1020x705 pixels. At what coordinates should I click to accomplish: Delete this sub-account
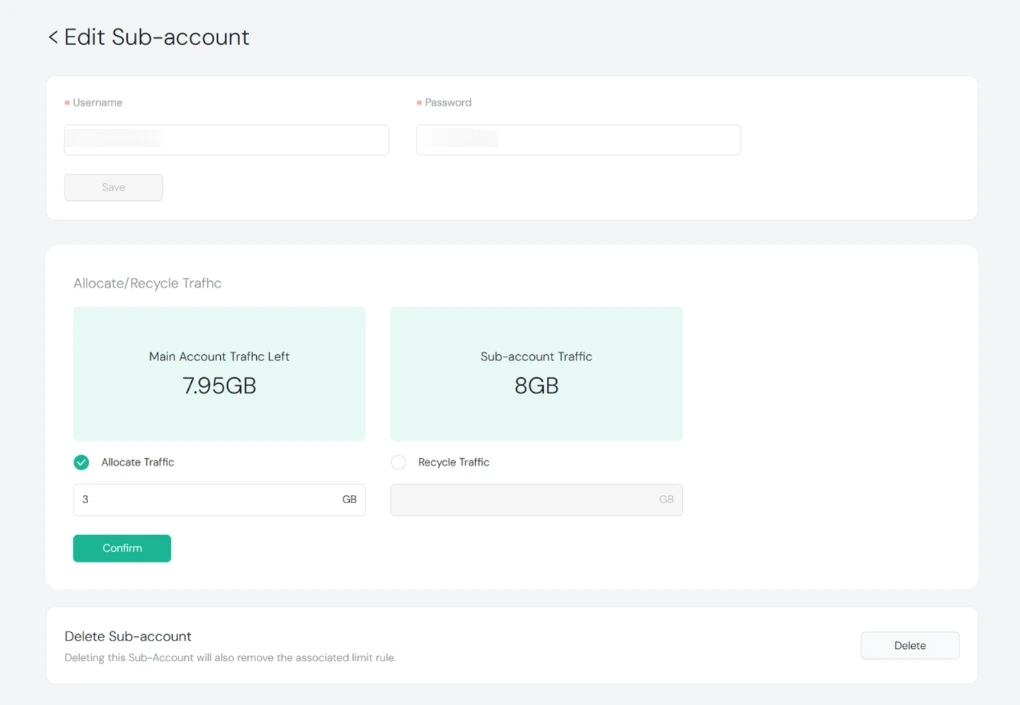[909, 646]
